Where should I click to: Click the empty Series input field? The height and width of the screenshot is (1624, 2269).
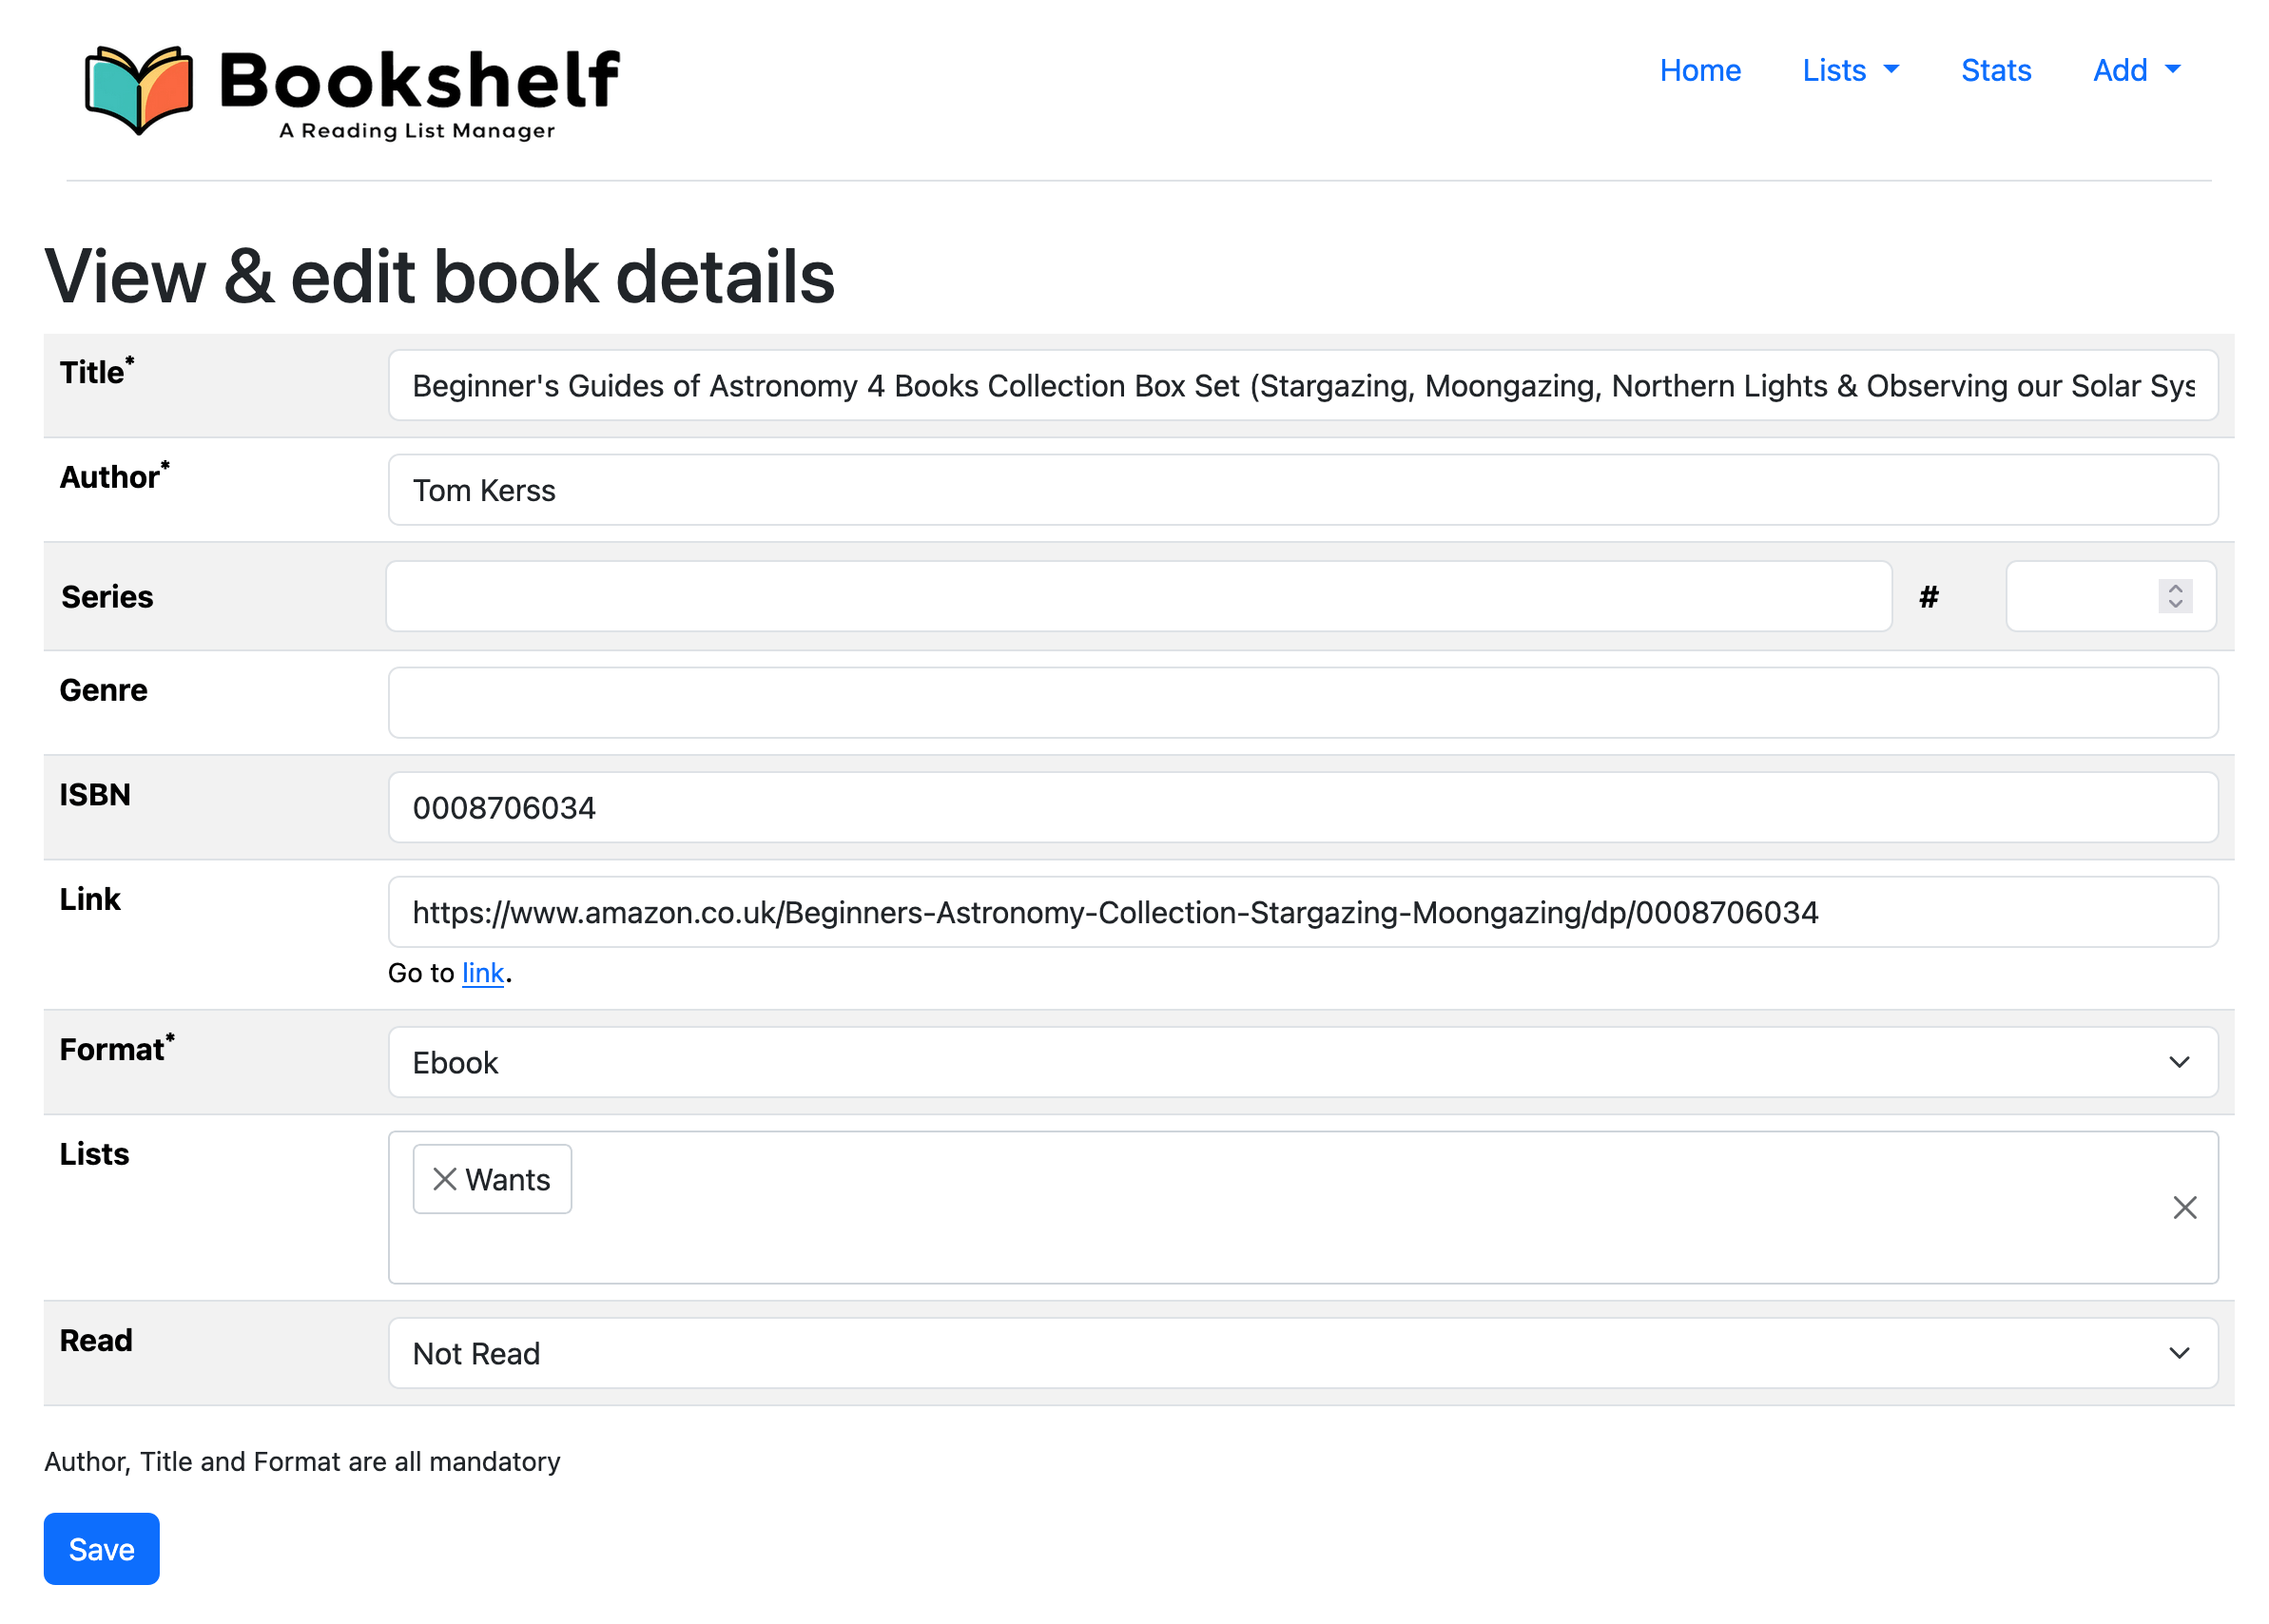click(1137, 596)
